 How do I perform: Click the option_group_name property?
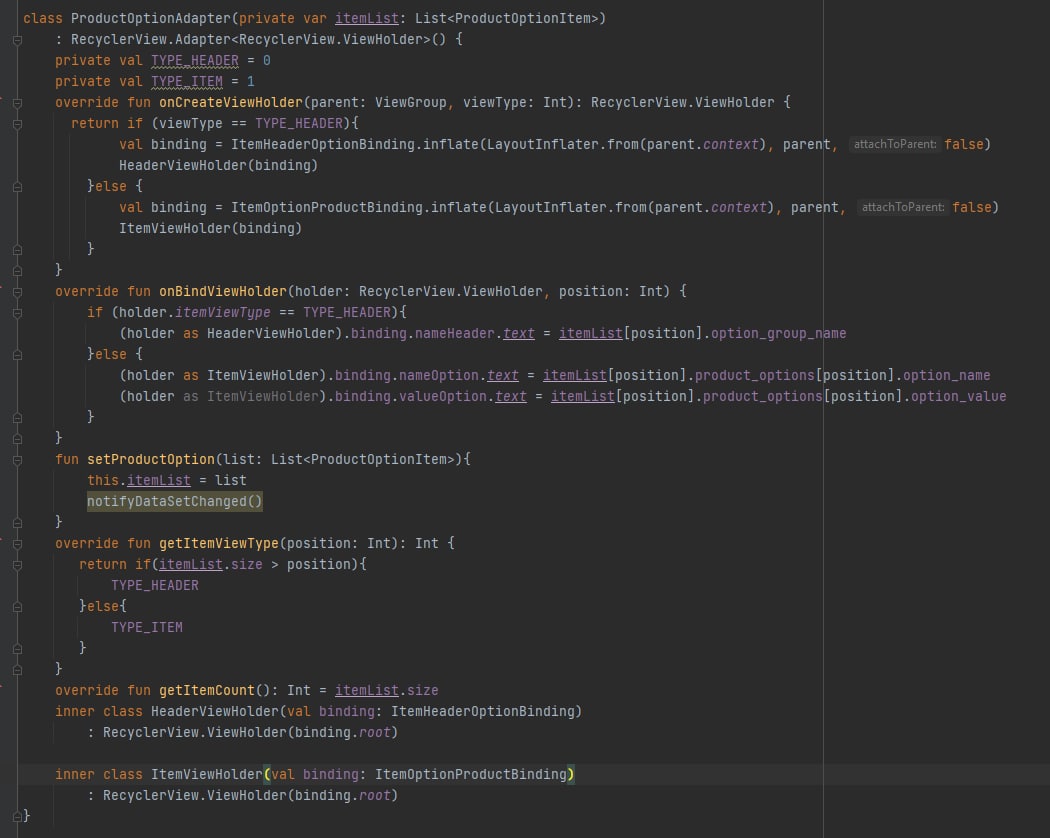pos(778,334)
